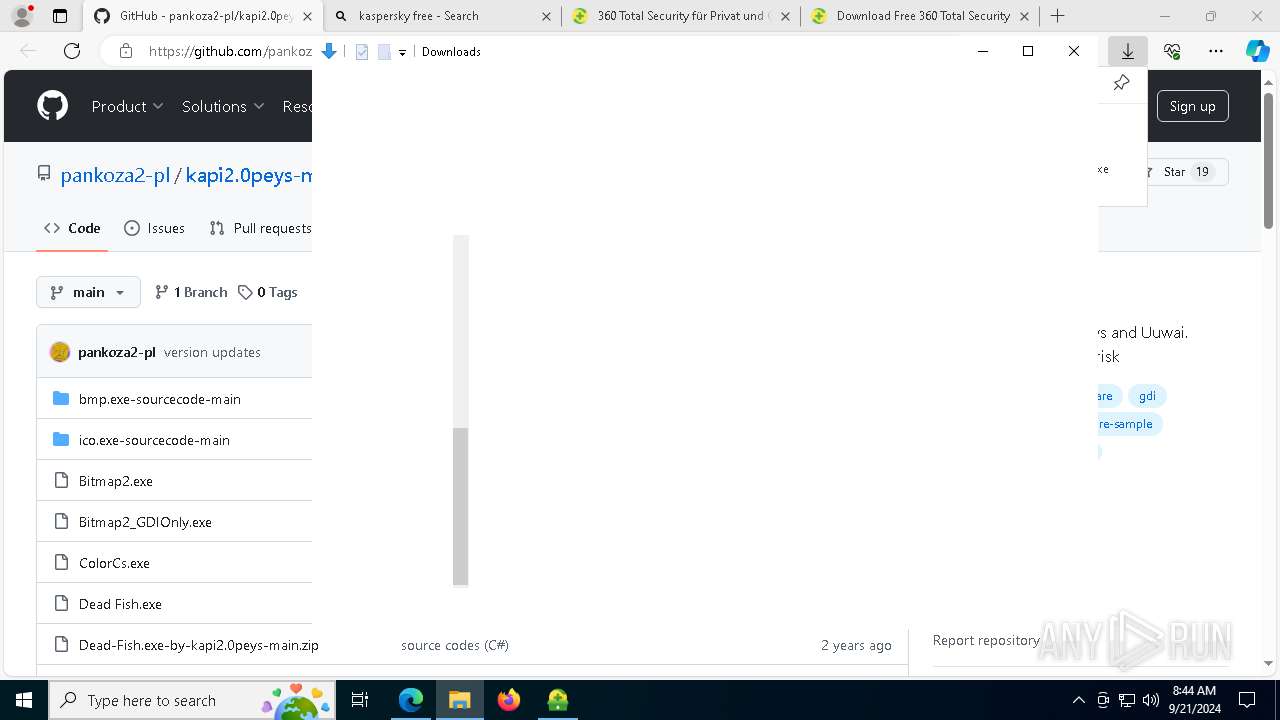
Task: Switch to Download Free 360 Total Security tab
Action: point(920,16)
